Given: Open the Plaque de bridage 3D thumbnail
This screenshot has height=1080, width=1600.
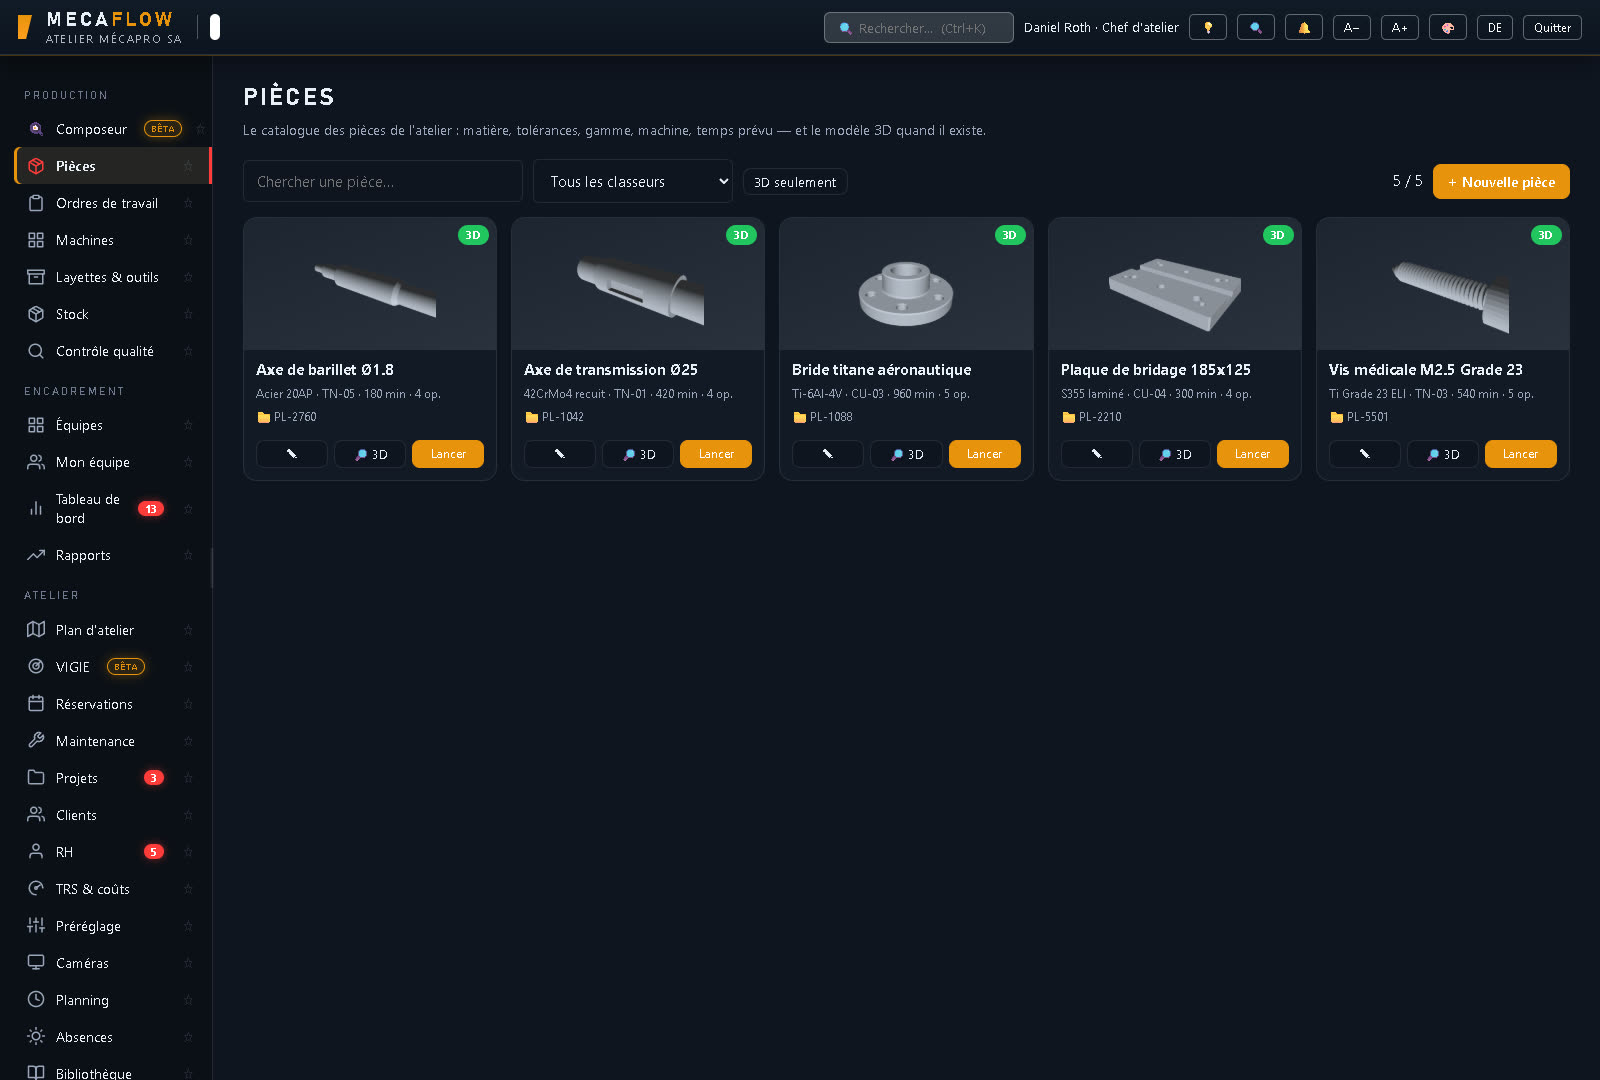Looking at the screenshot, I should pyautogui.click(x=1175, y=284).
